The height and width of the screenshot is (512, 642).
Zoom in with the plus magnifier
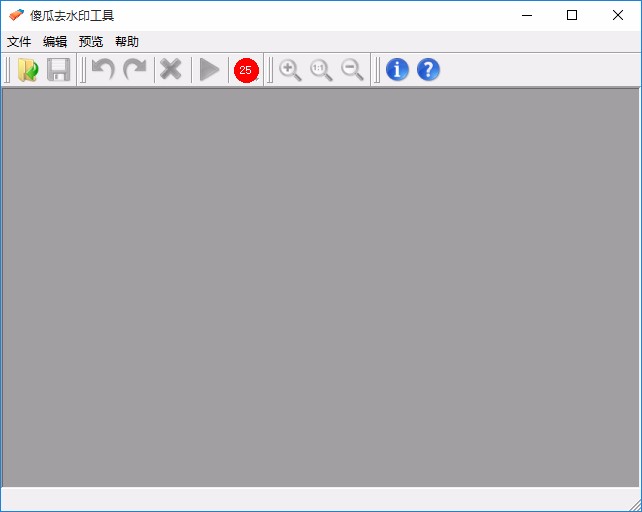(290, 70)
